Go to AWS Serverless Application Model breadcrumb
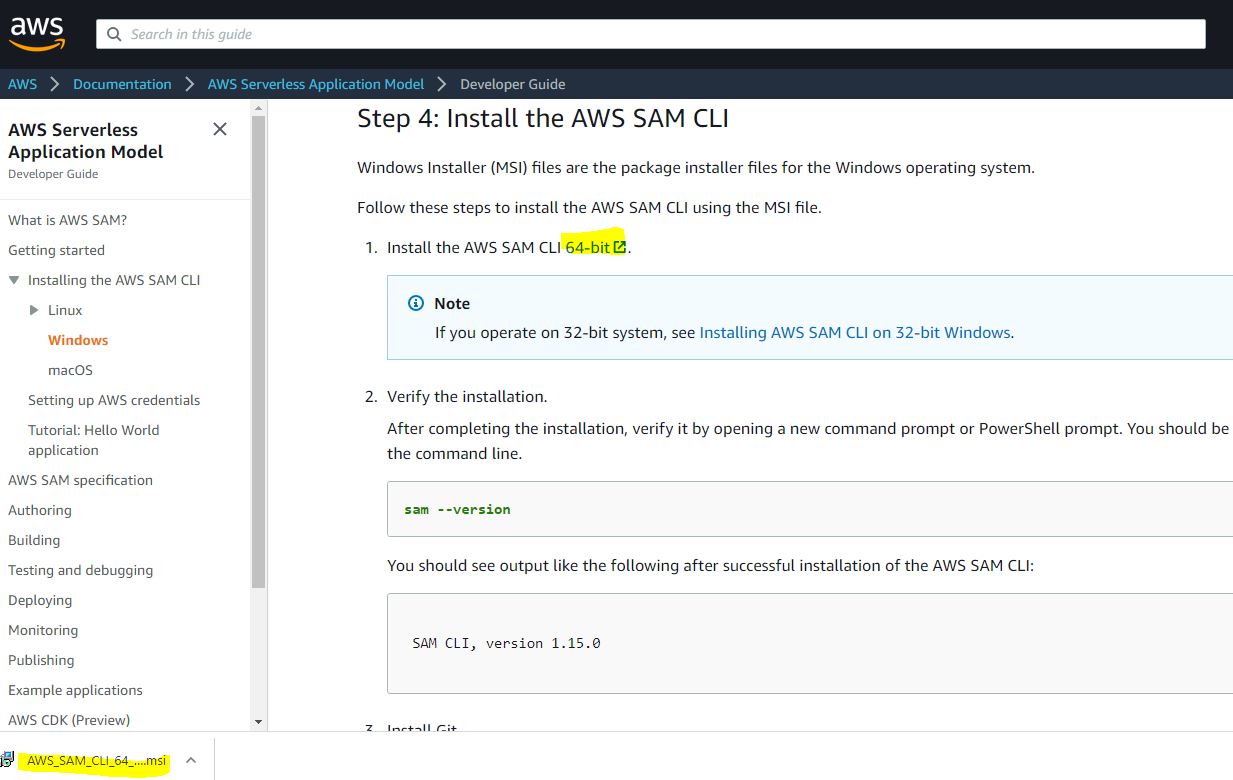 pos(316,84)
